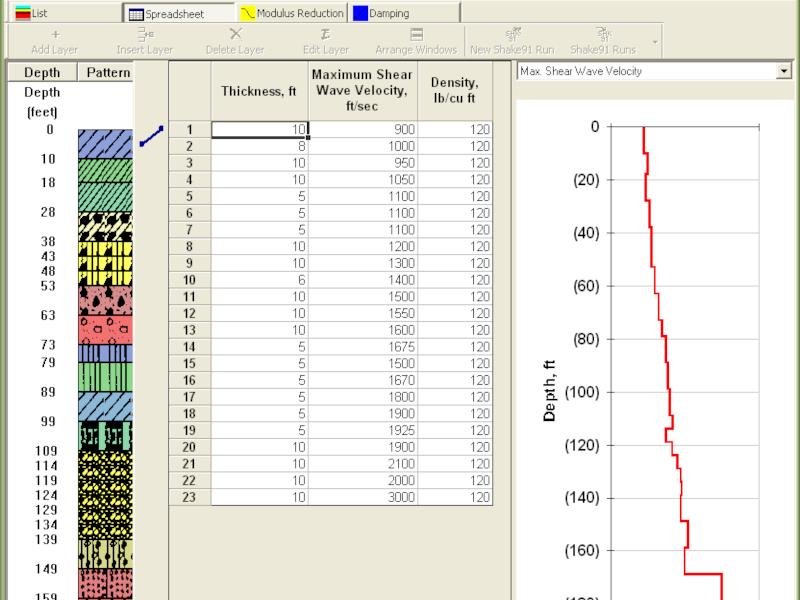This screenshot has width=800, height=600.
Task: Click the blue hatched pattern at depth 0
Action: tap(106, 144)
